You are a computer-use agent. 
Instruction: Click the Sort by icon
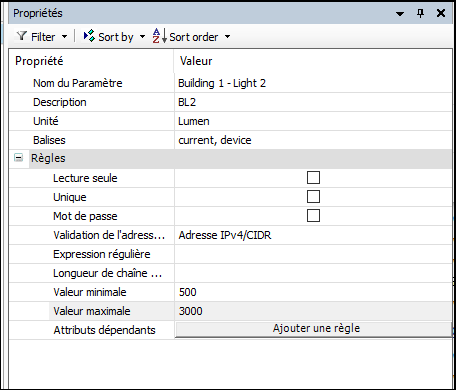click(x=89, y=36)
